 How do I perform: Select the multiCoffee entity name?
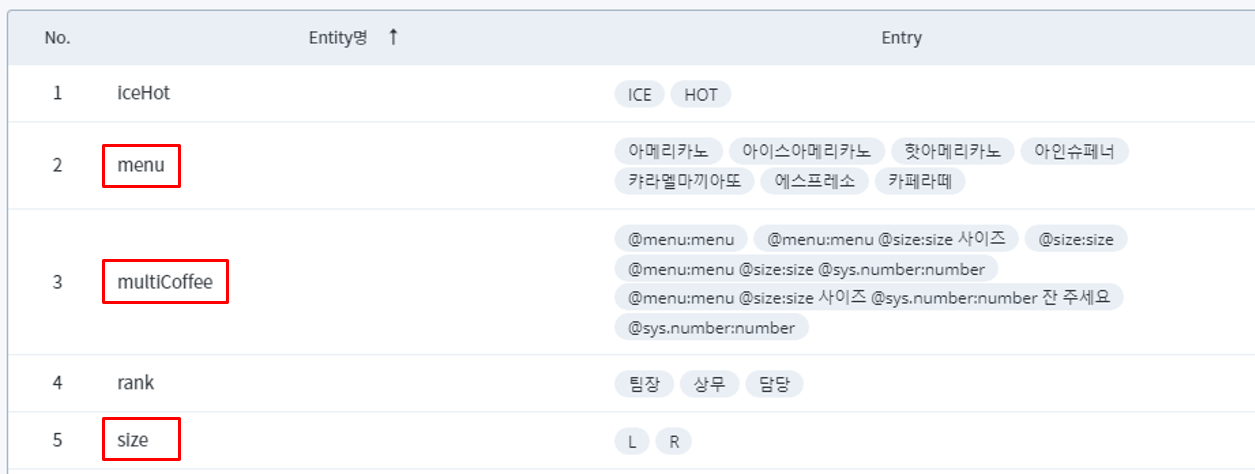coord(165,282)
